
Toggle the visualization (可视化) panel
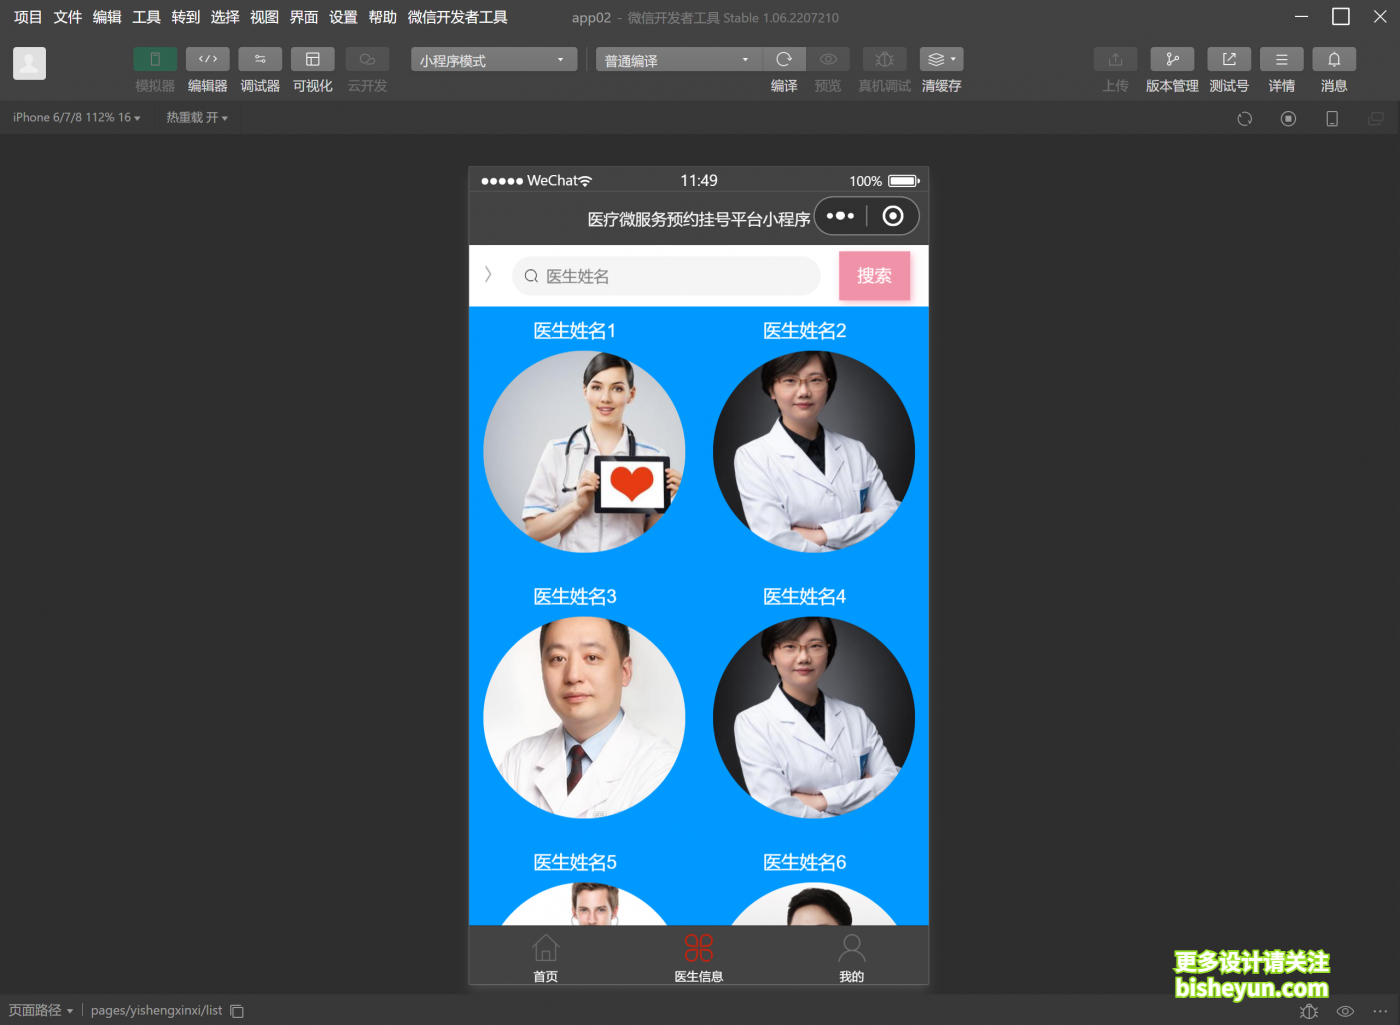[313, 59]
